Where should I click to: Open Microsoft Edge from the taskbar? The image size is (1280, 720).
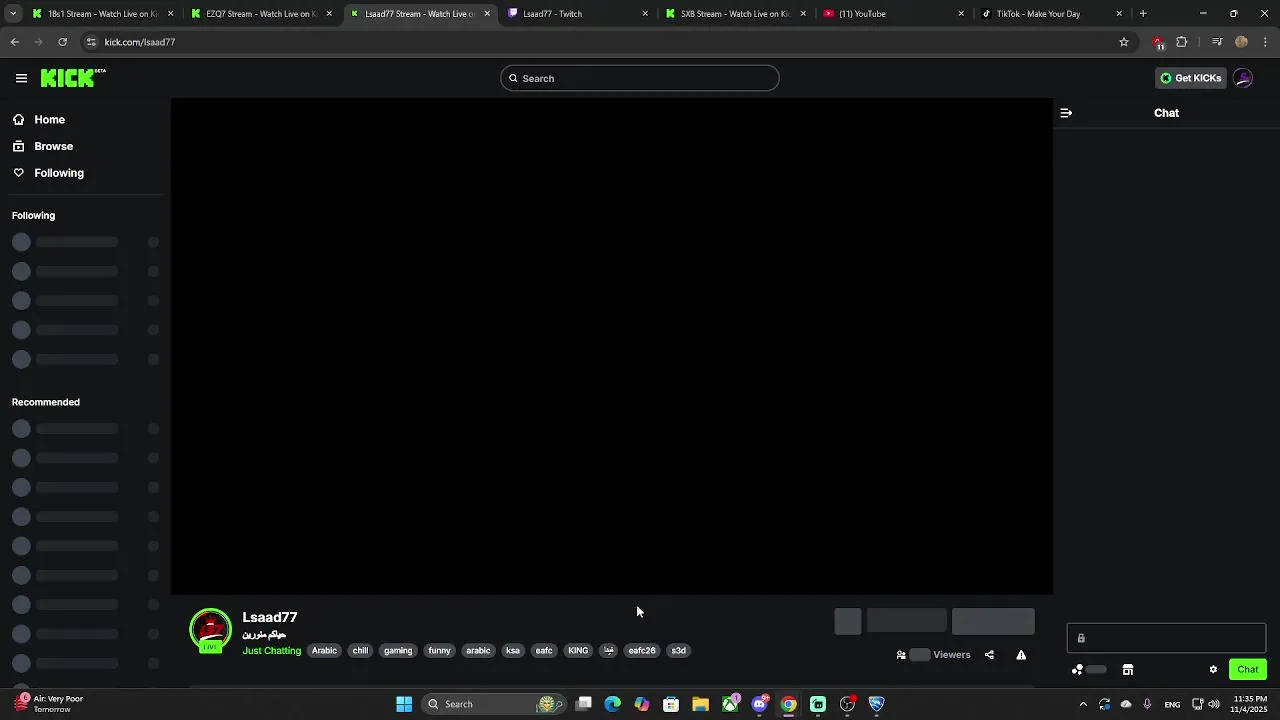613,704
